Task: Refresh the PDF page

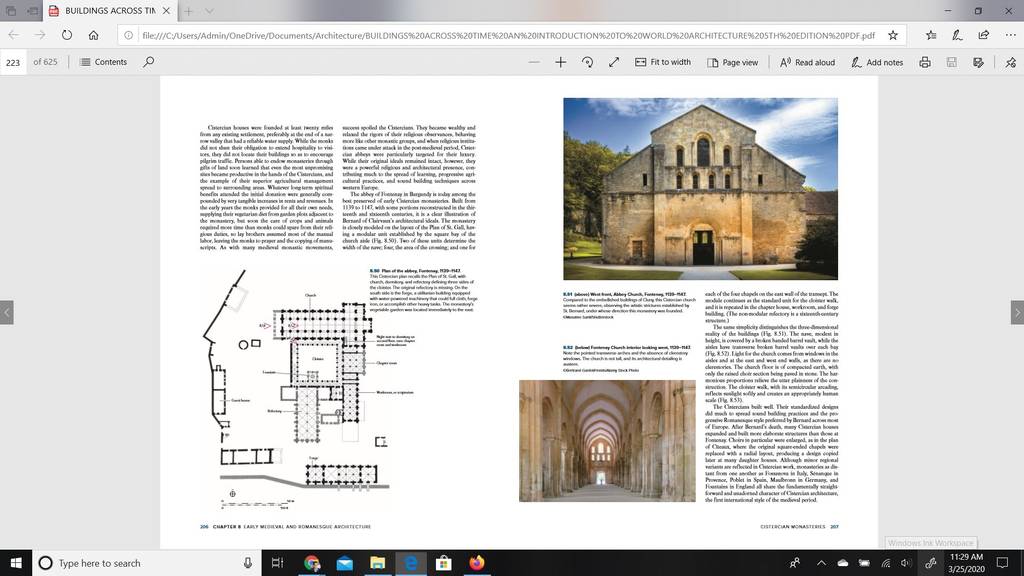Action: pyautogui.click(x=67, y=35)
